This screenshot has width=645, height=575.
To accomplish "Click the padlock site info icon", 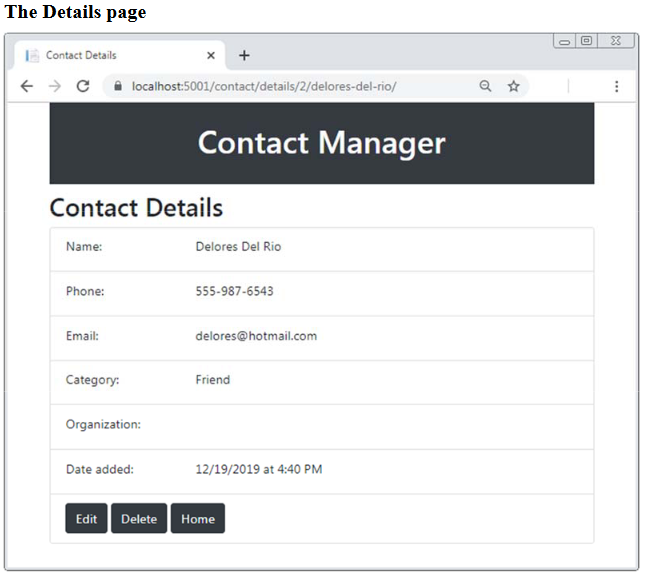I will pos(118,86).
